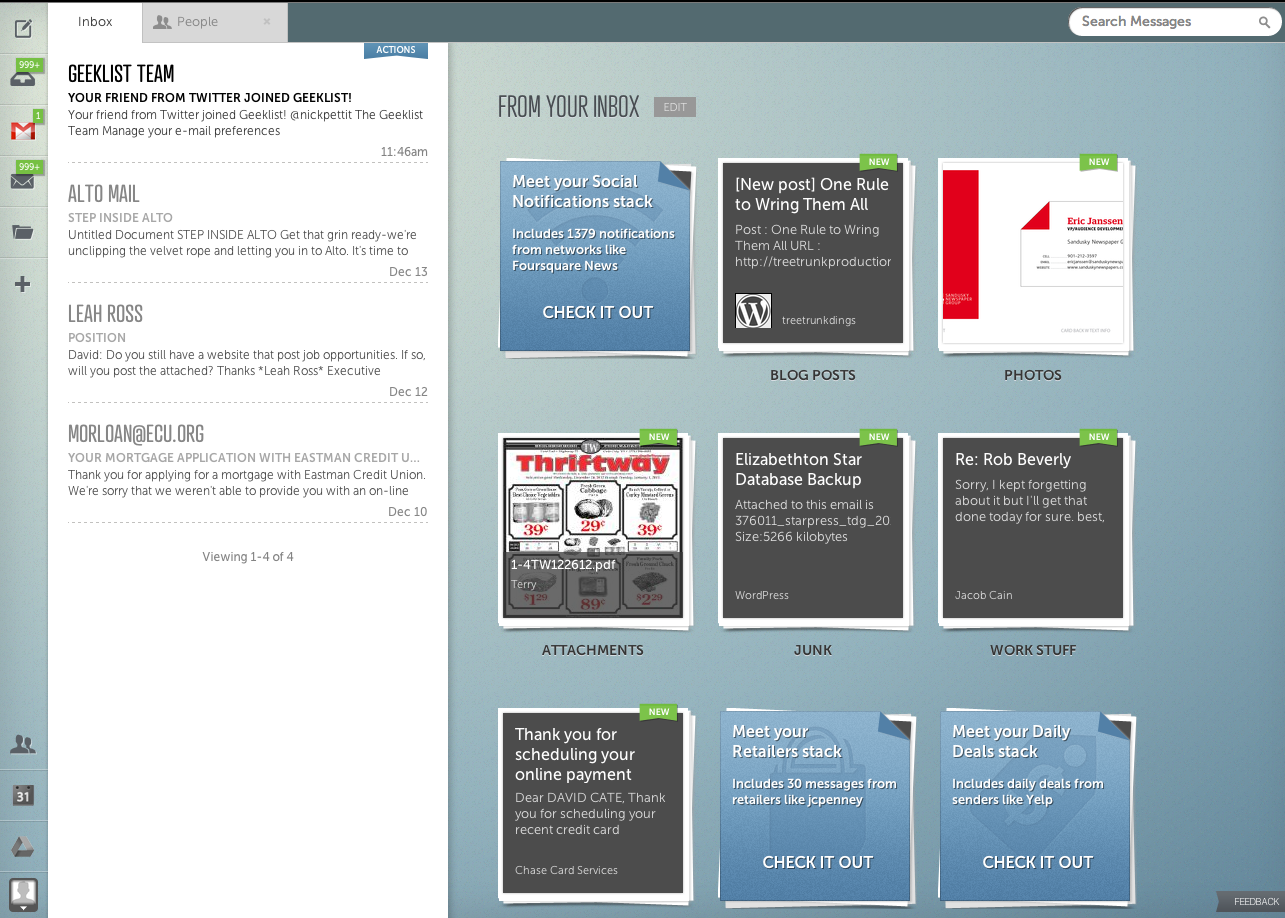Viewport: 1285px width, 918px height.
Task: Click Check It Out on Daily Deals stack
Action: coord(1037,862)
